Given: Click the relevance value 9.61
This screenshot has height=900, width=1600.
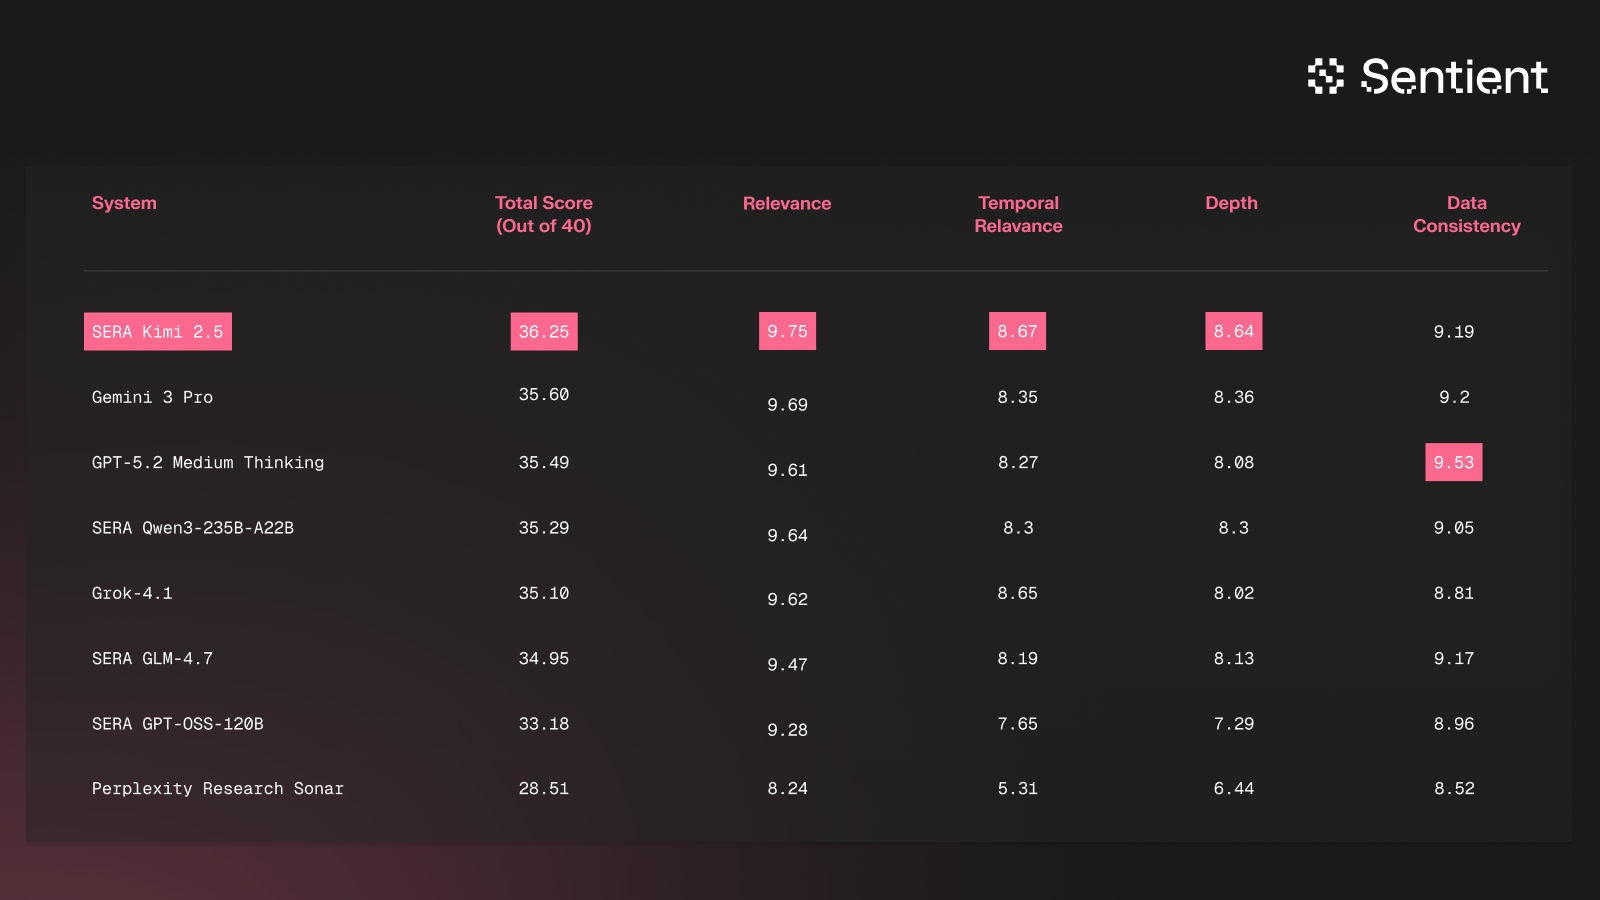Looking at the screenshot, I should point(787,470).
